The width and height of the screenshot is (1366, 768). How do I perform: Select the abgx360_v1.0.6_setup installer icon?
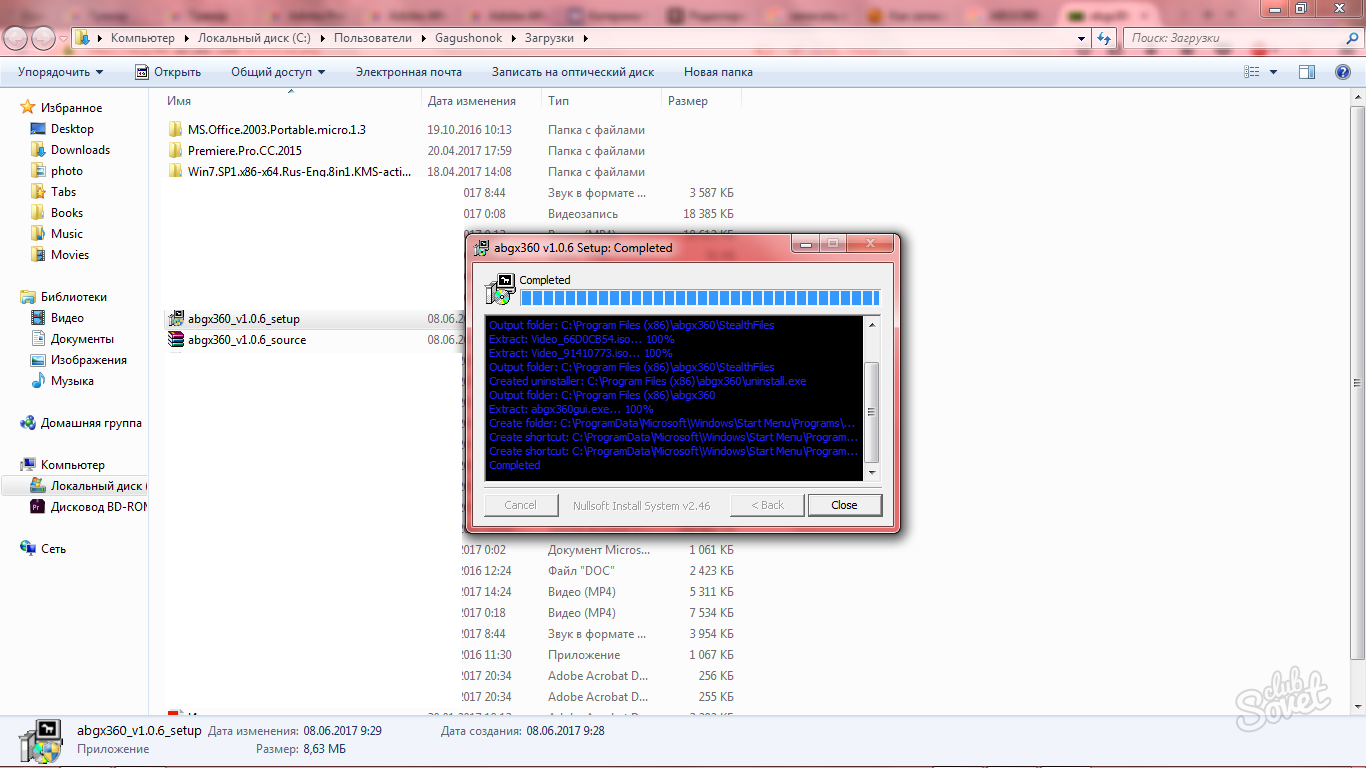pyautogui.click(x=176, y=319)
